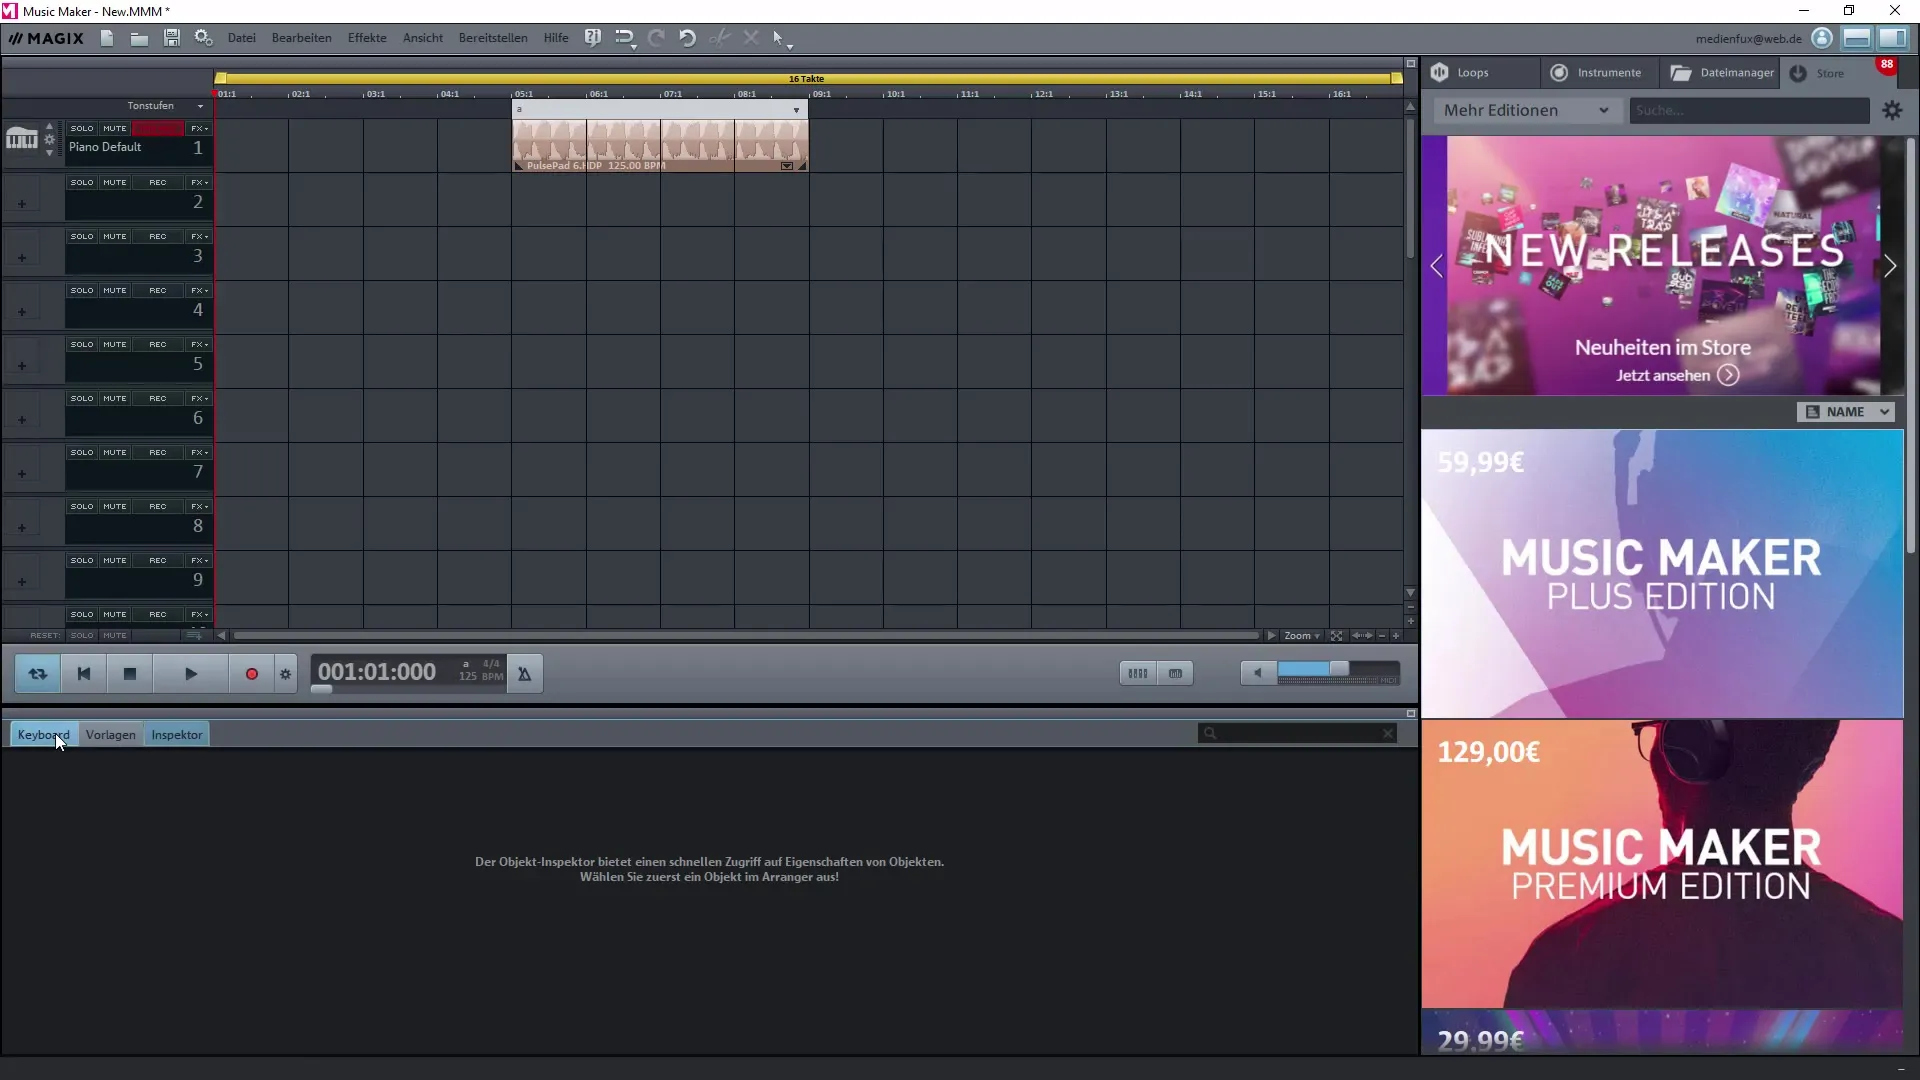The height and width of the screenshot is (1080, 1920).
Task: Open FX dropdown of track 8
Action: tap(200, 506)
